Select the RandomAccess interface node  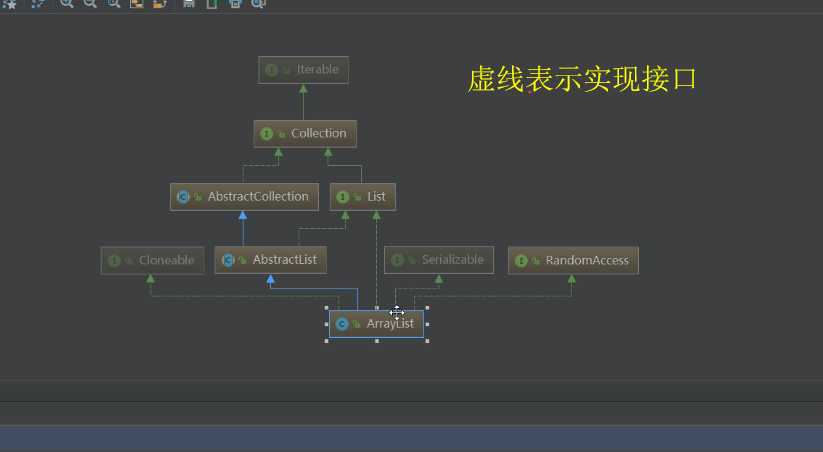coord(573,260)
